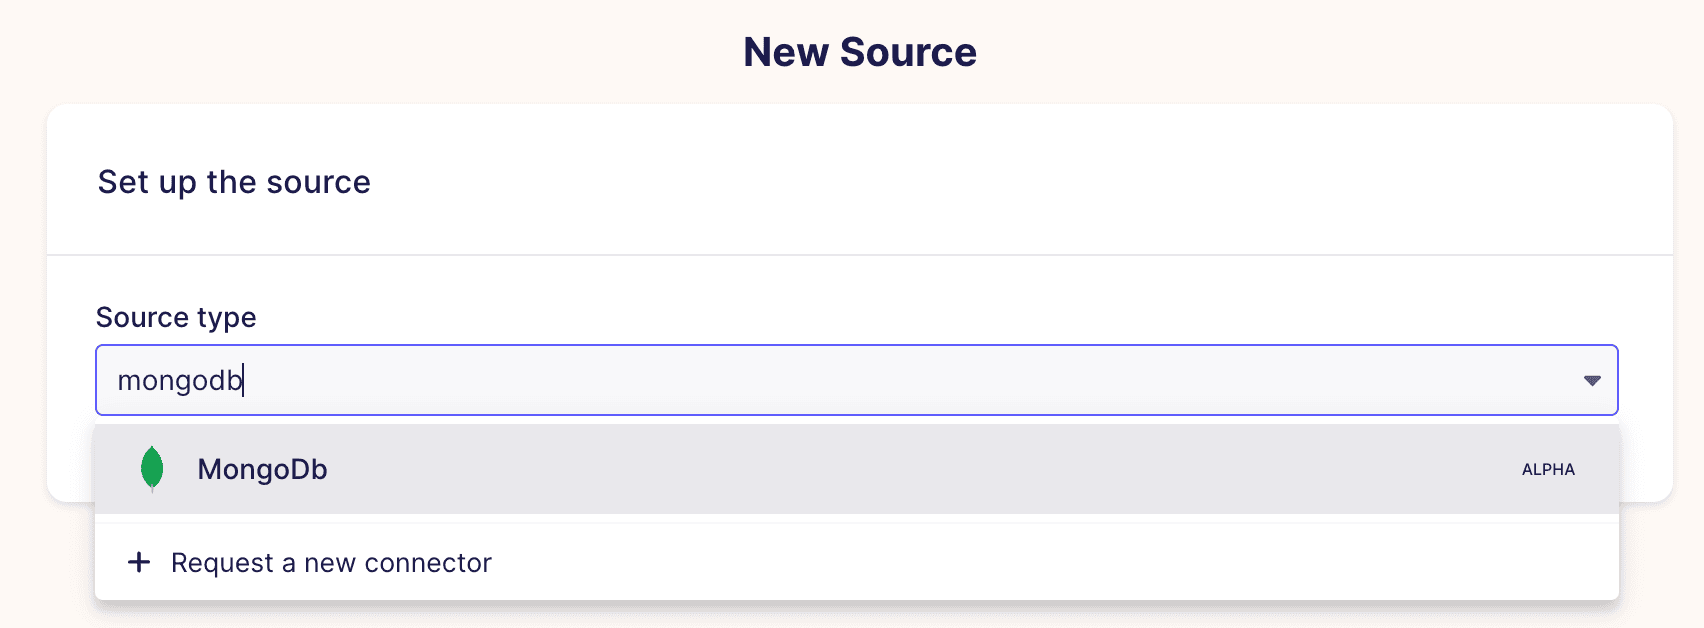Click the Request a new connector text

(x=331, y=564)
